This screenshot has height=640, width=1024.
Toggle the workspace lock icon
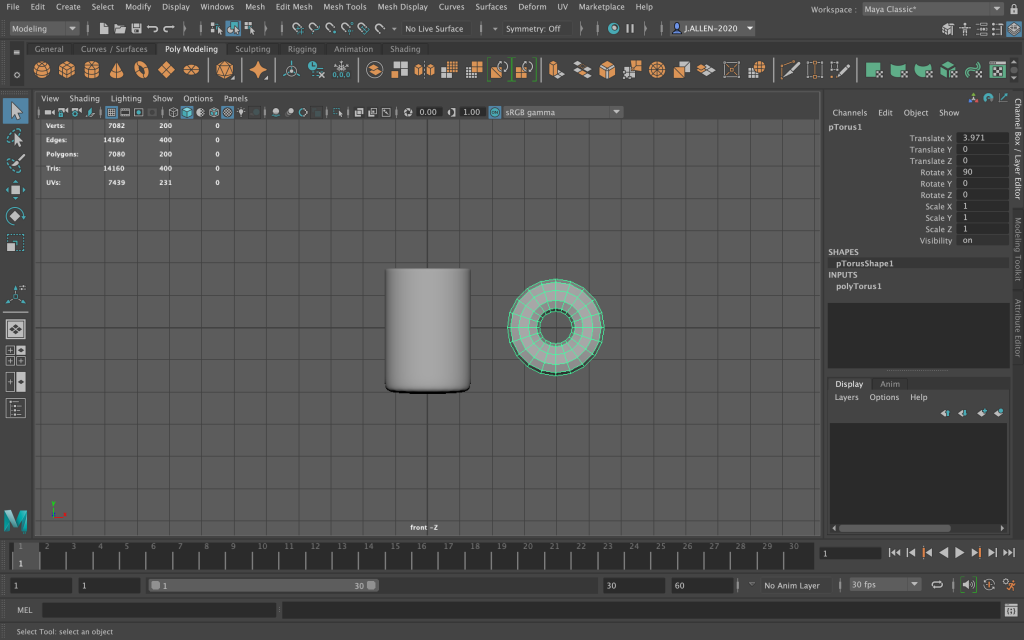pos(1012,9)
